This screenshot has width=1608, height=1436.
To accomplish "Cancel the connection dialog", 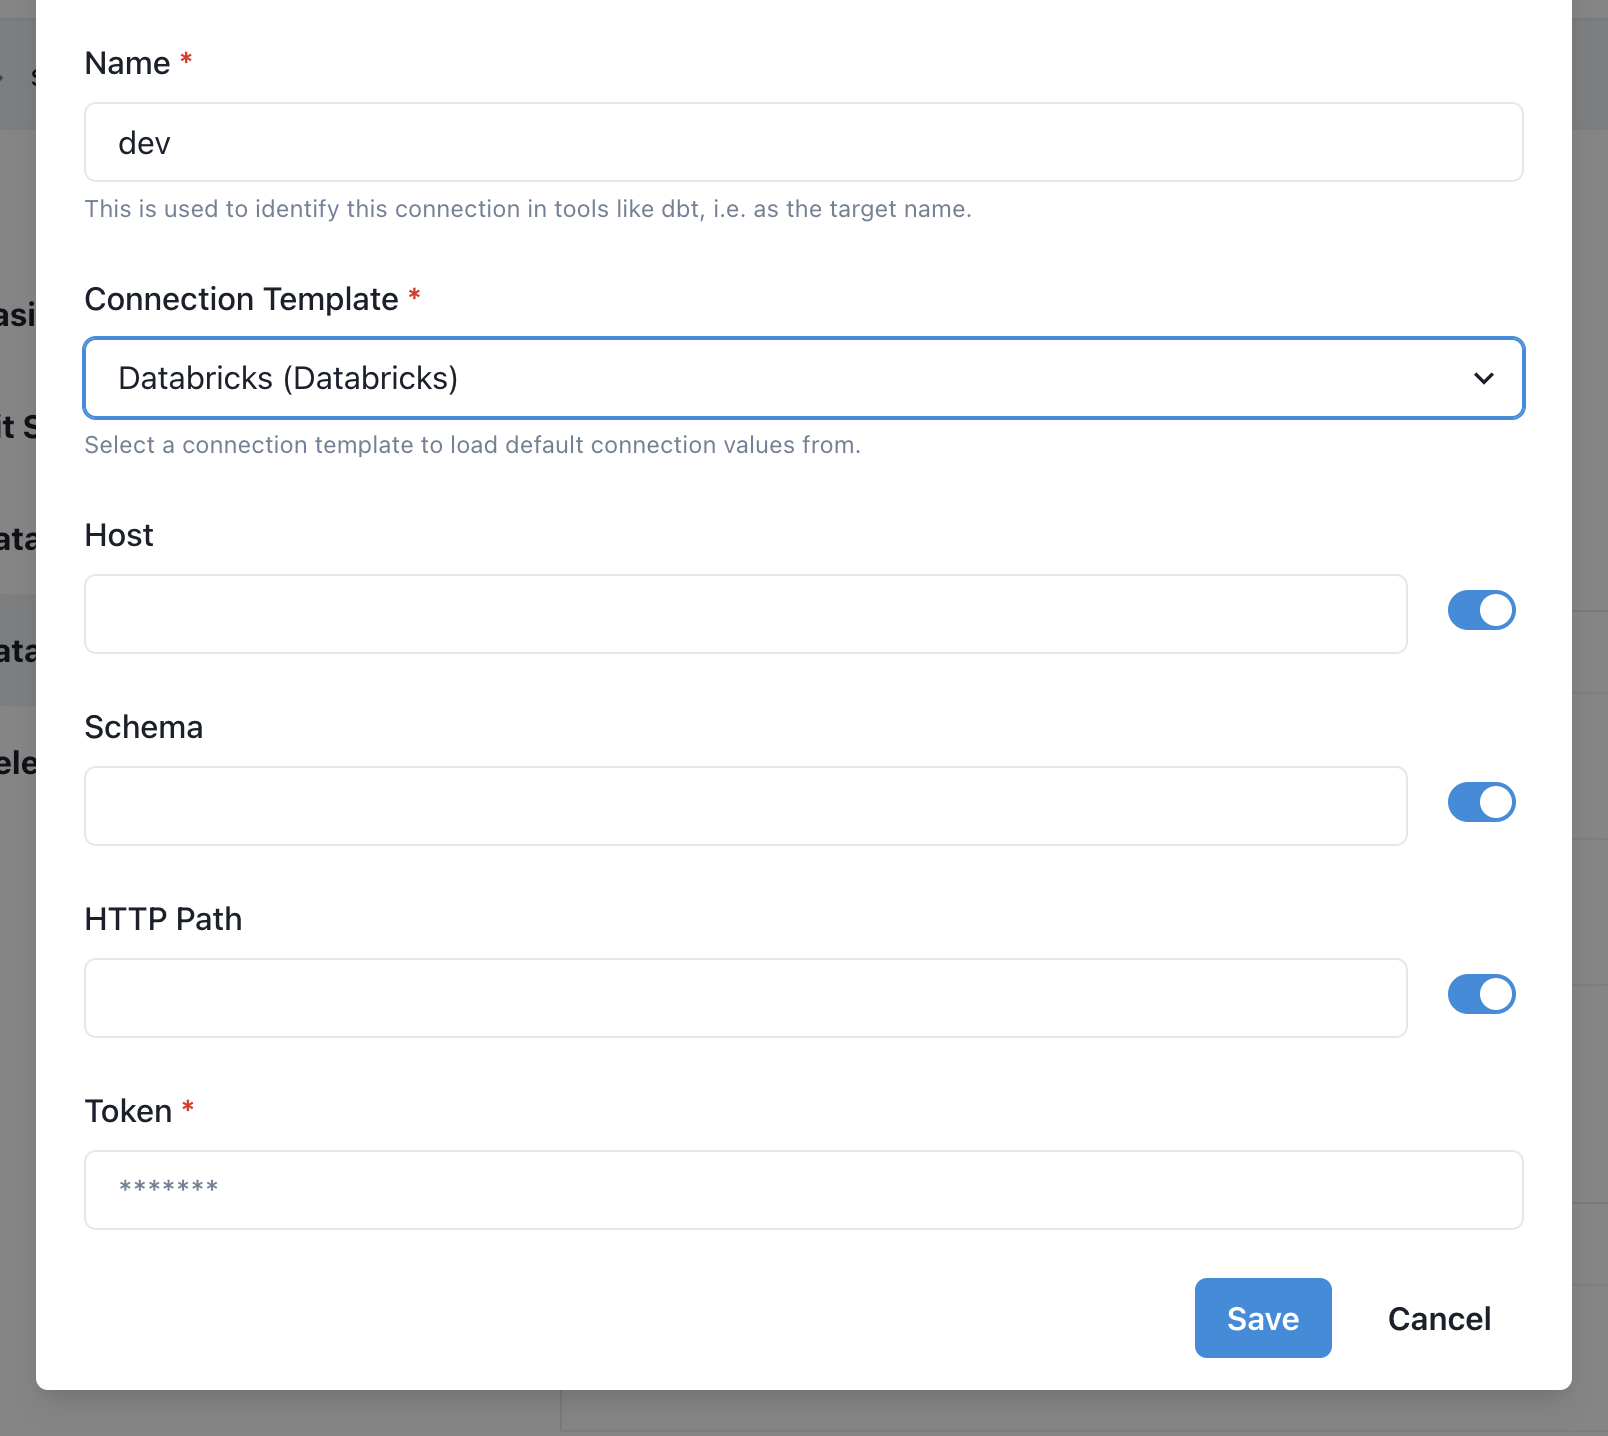I will point(1439,1318).
